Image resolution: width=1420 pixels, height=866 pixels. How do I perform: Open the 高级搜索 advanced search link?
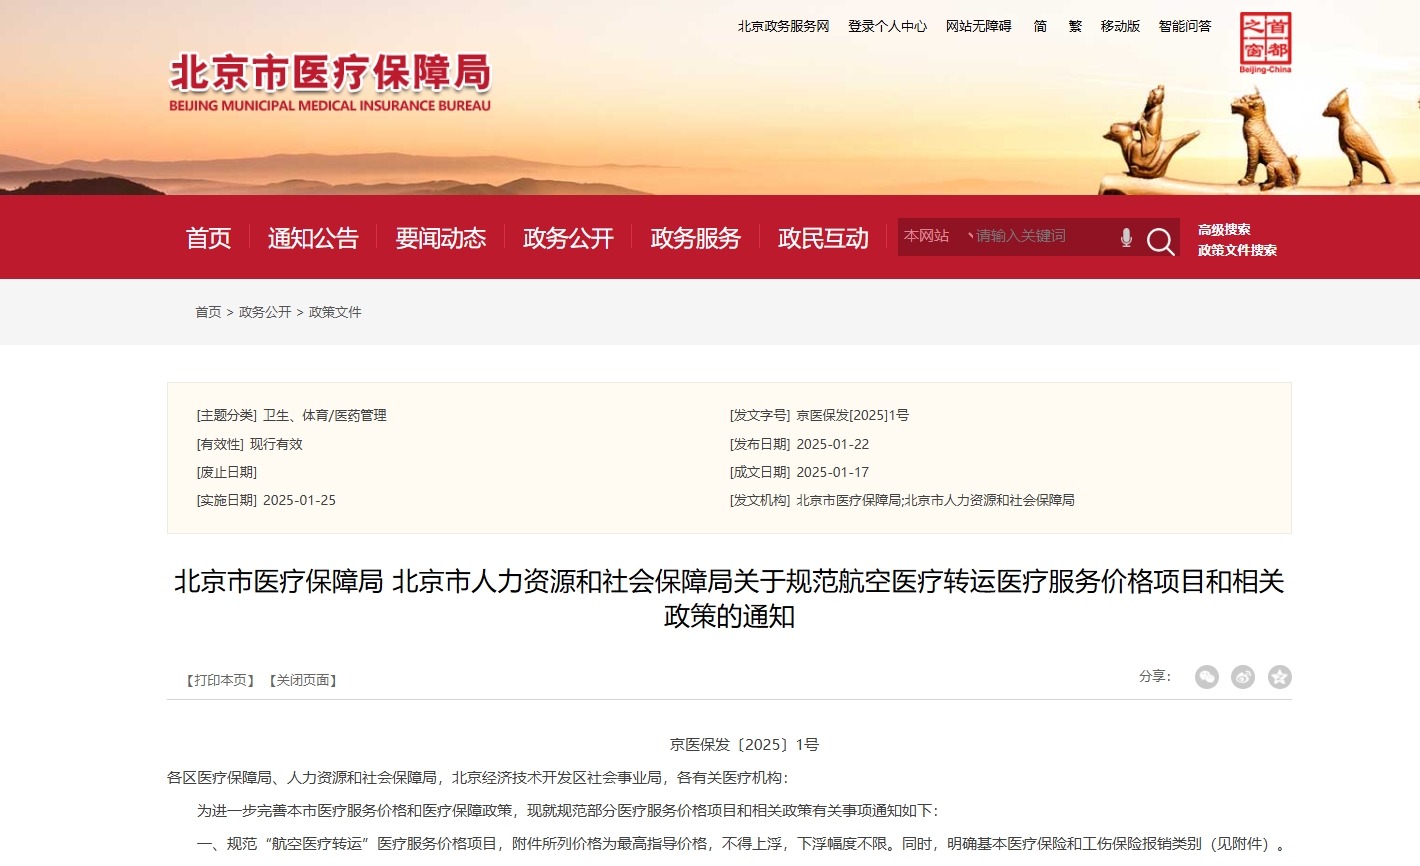pos(1224,229)
